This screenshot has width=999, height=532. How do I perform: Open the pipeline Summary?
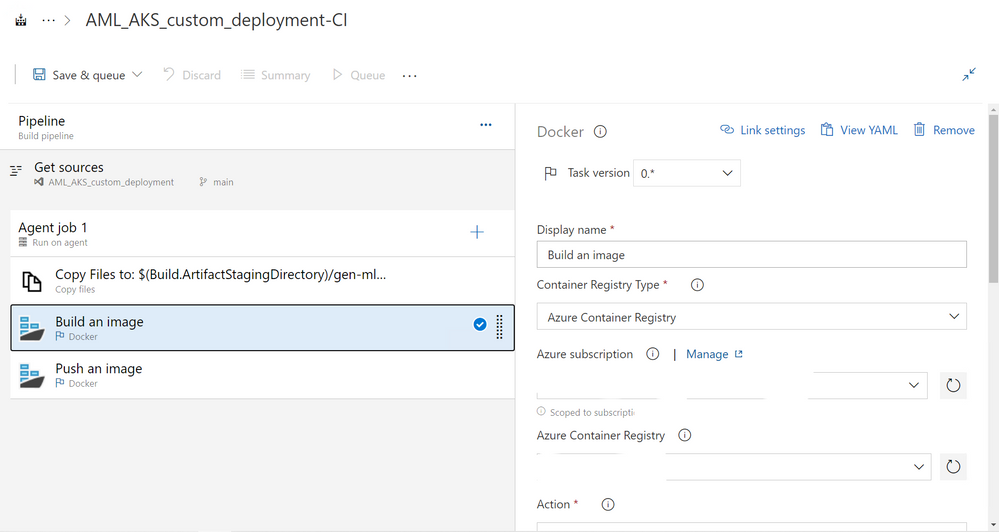[x=275, y=75]
